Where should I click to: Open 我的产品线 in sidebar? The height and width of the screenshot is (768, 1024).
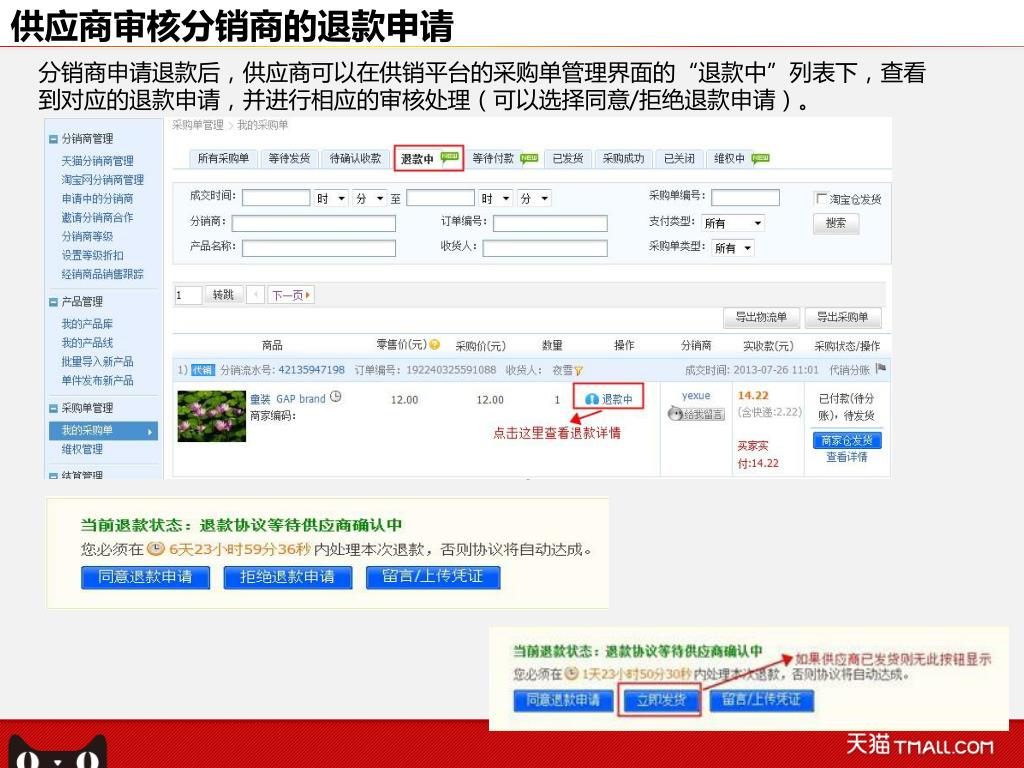pos(88,343)
